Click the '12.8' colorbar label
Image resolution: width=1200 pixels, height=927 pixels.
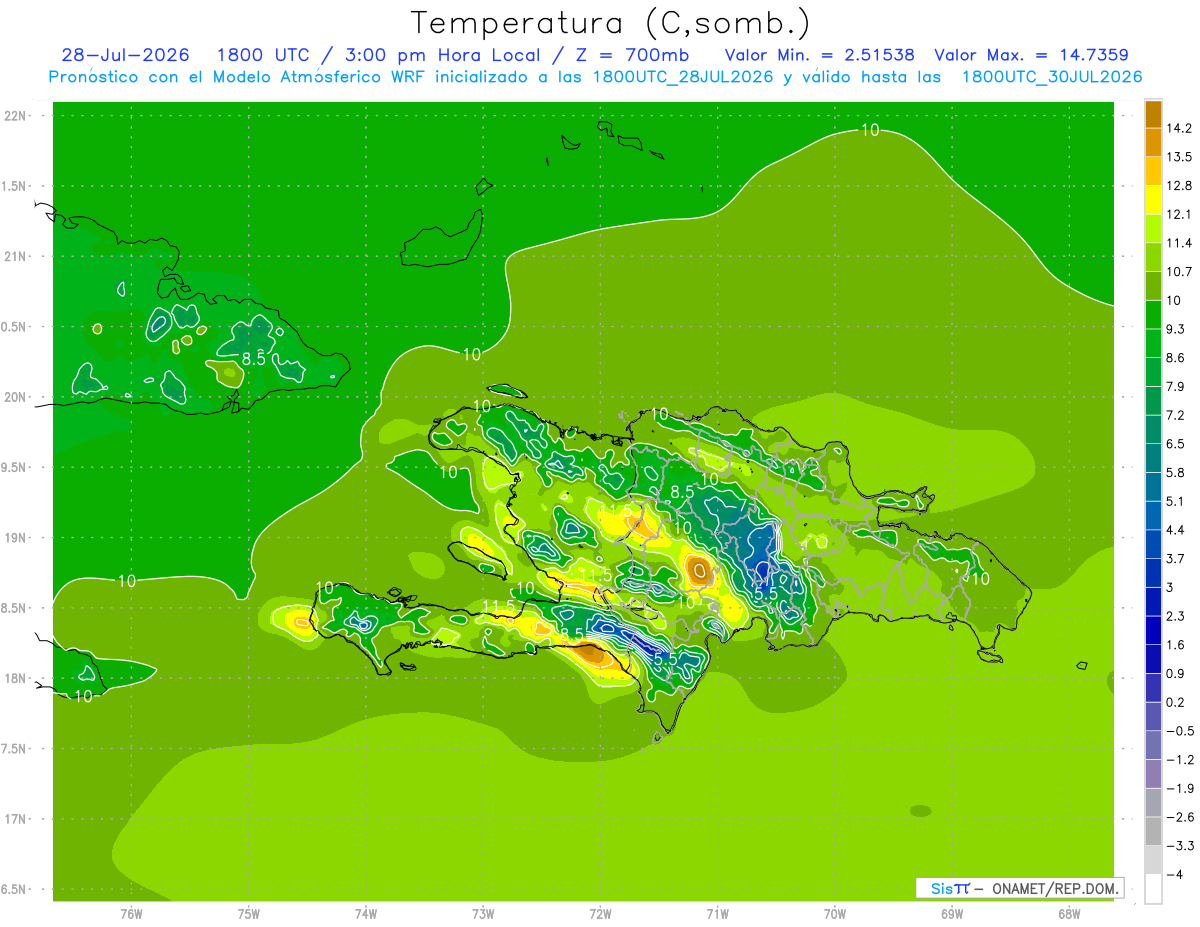[x=1179, y=186]
